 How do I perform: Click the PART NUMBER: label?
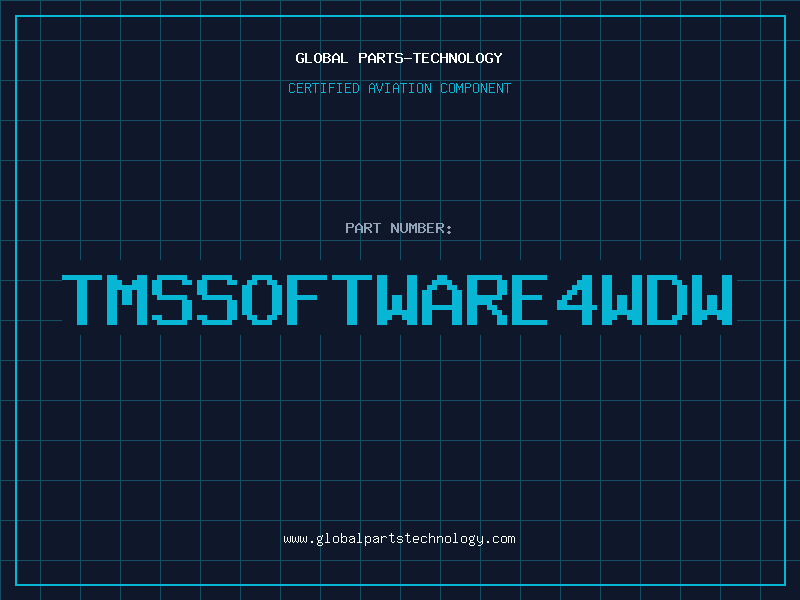pyautogui.click(x=398, y=228)
